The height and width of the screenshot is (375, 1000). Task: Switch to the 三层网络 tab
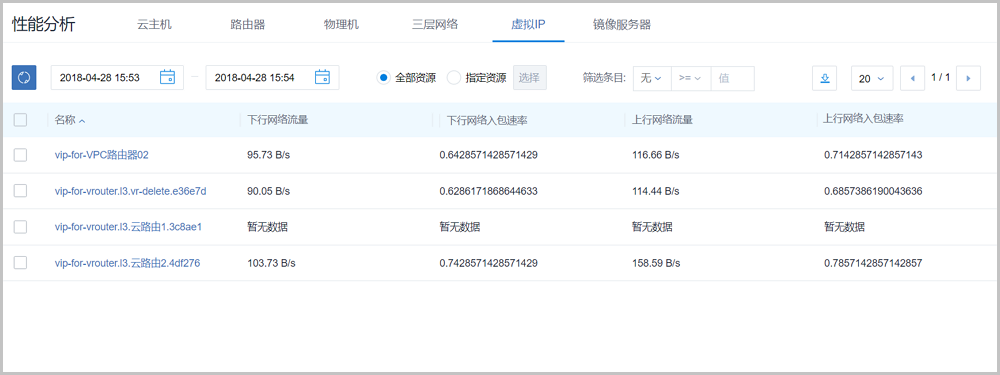(x=435, y=25)
